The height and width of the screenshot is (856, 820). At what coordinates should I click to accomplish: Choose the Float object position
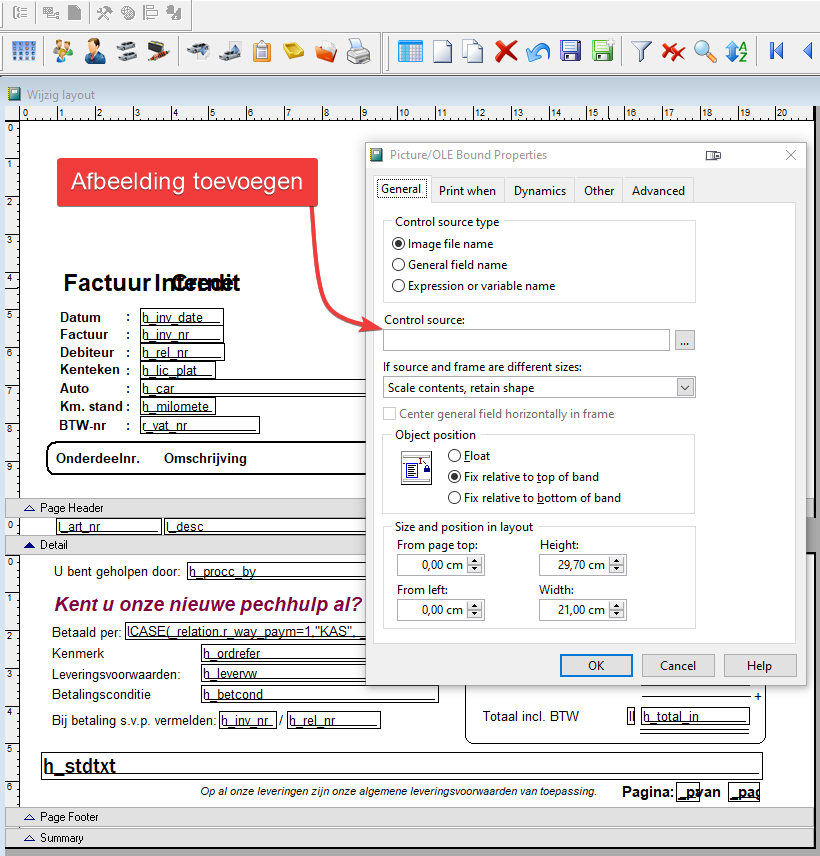tap(455, 456)
